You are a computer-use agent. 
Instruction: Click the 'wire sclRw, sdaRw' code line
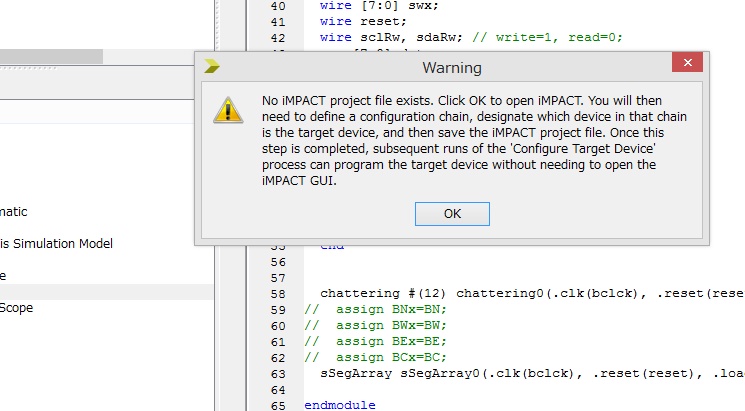pos(470,37)
